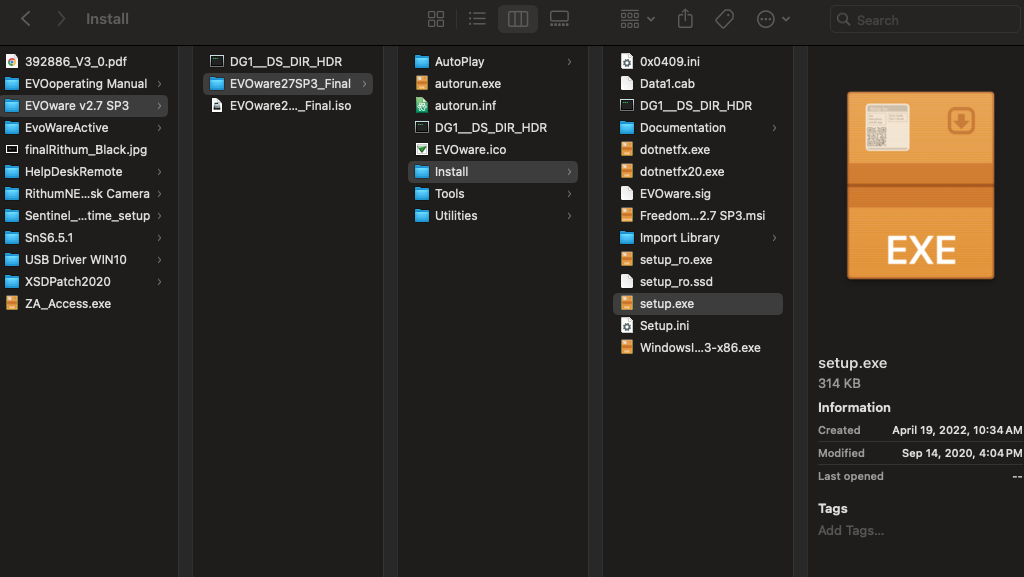Open the RithumNE...sk Camera folder
This screenshot has height=577, width=1024.
point(84,194)
